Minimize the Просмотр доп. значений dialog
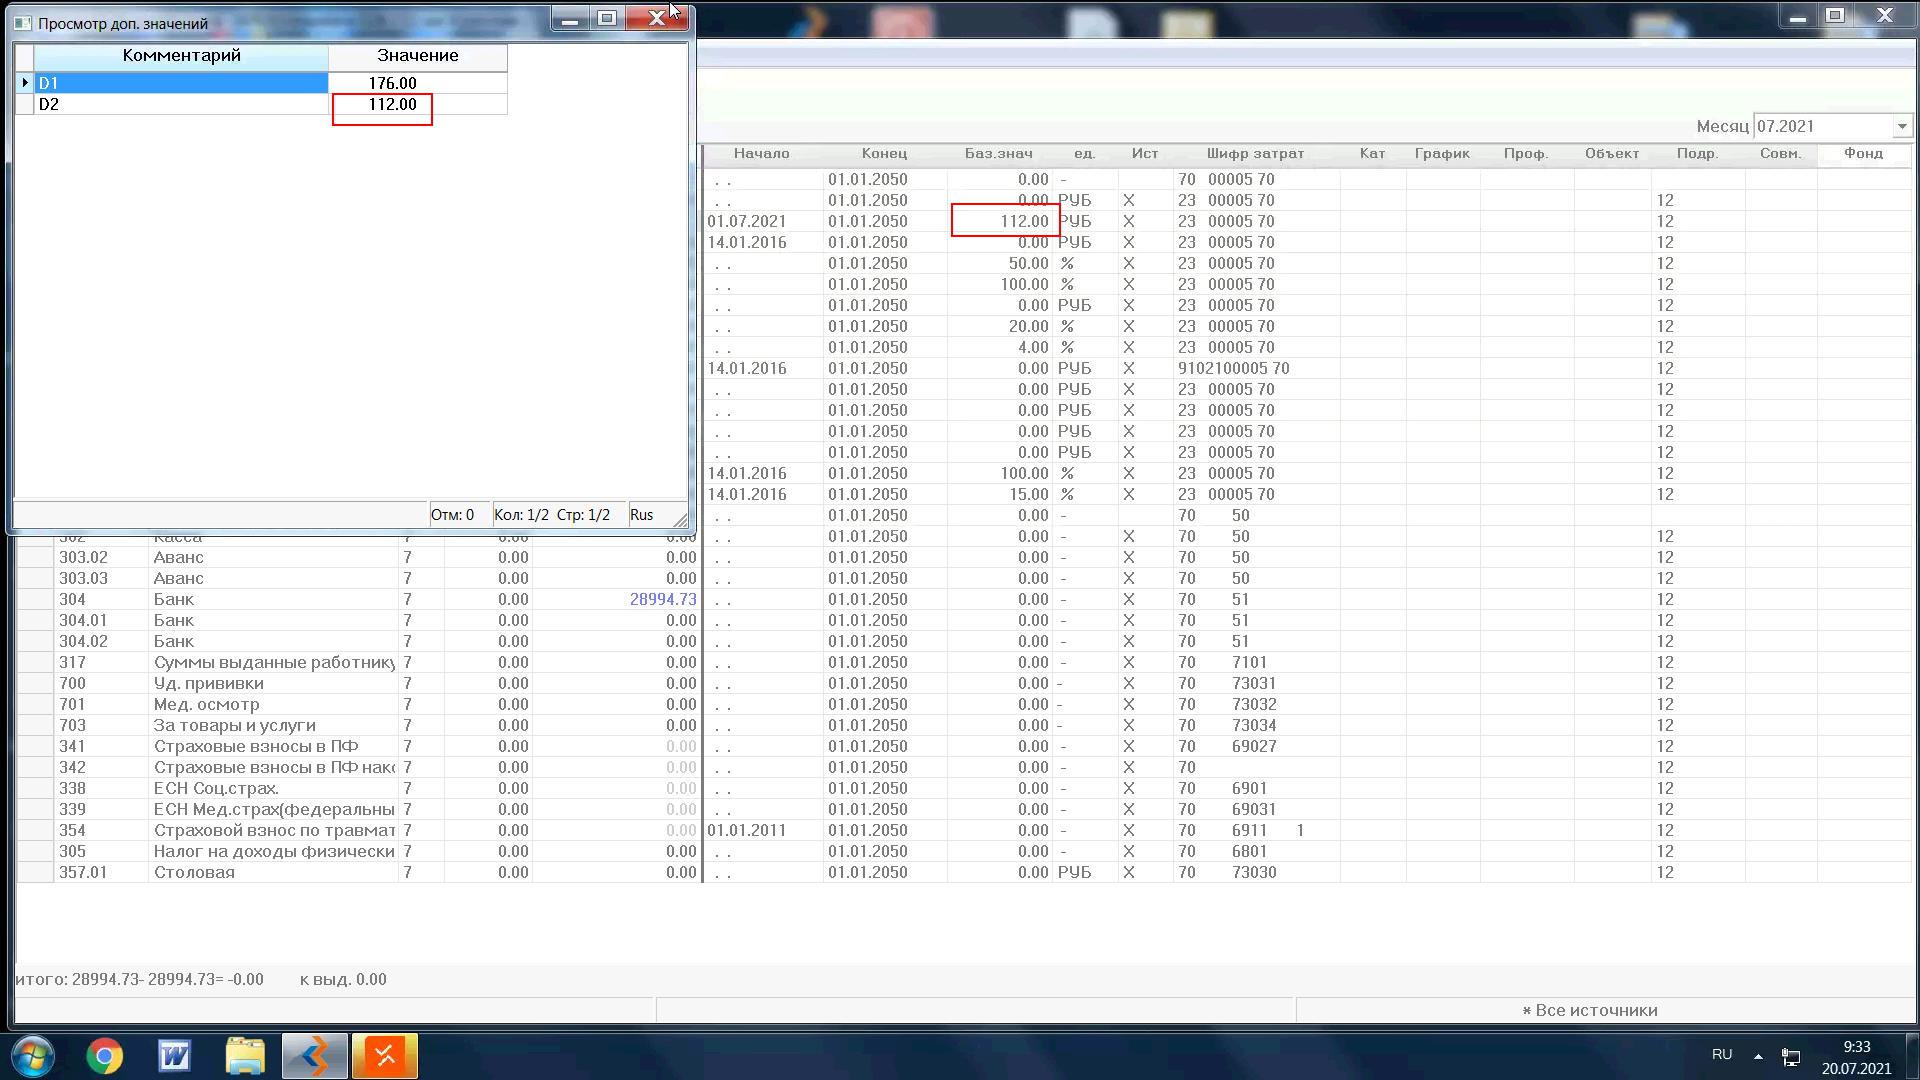This screenshot has width=1920, height=1080. click(570, 18)
